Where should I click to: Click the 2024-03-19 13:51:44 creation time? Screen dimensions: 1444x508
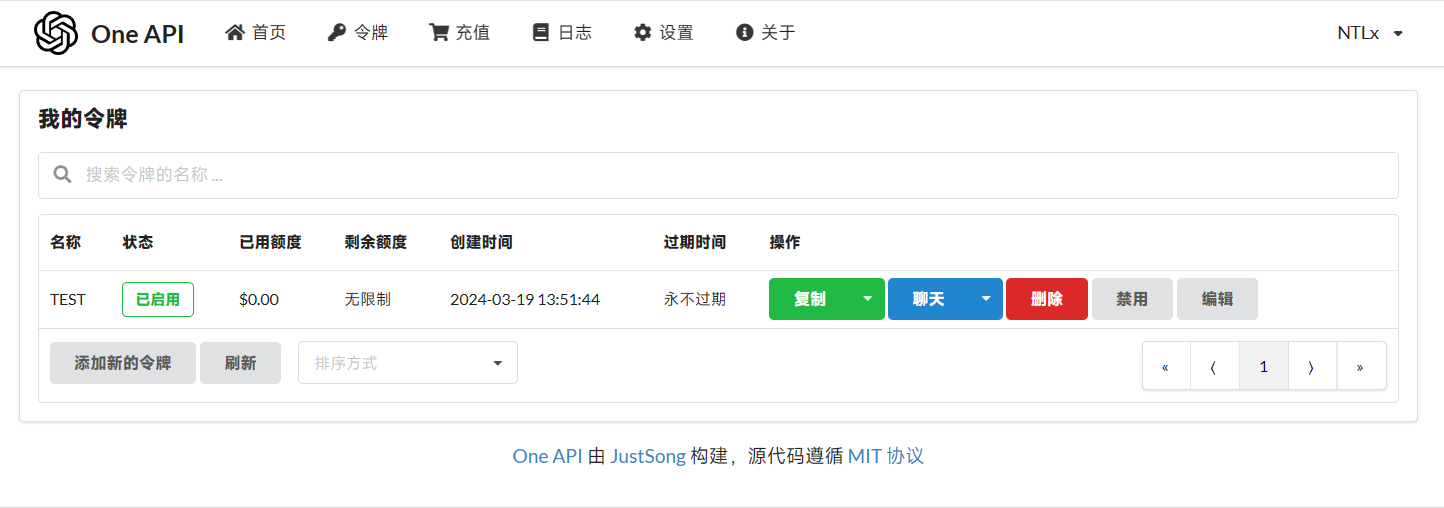525,299
